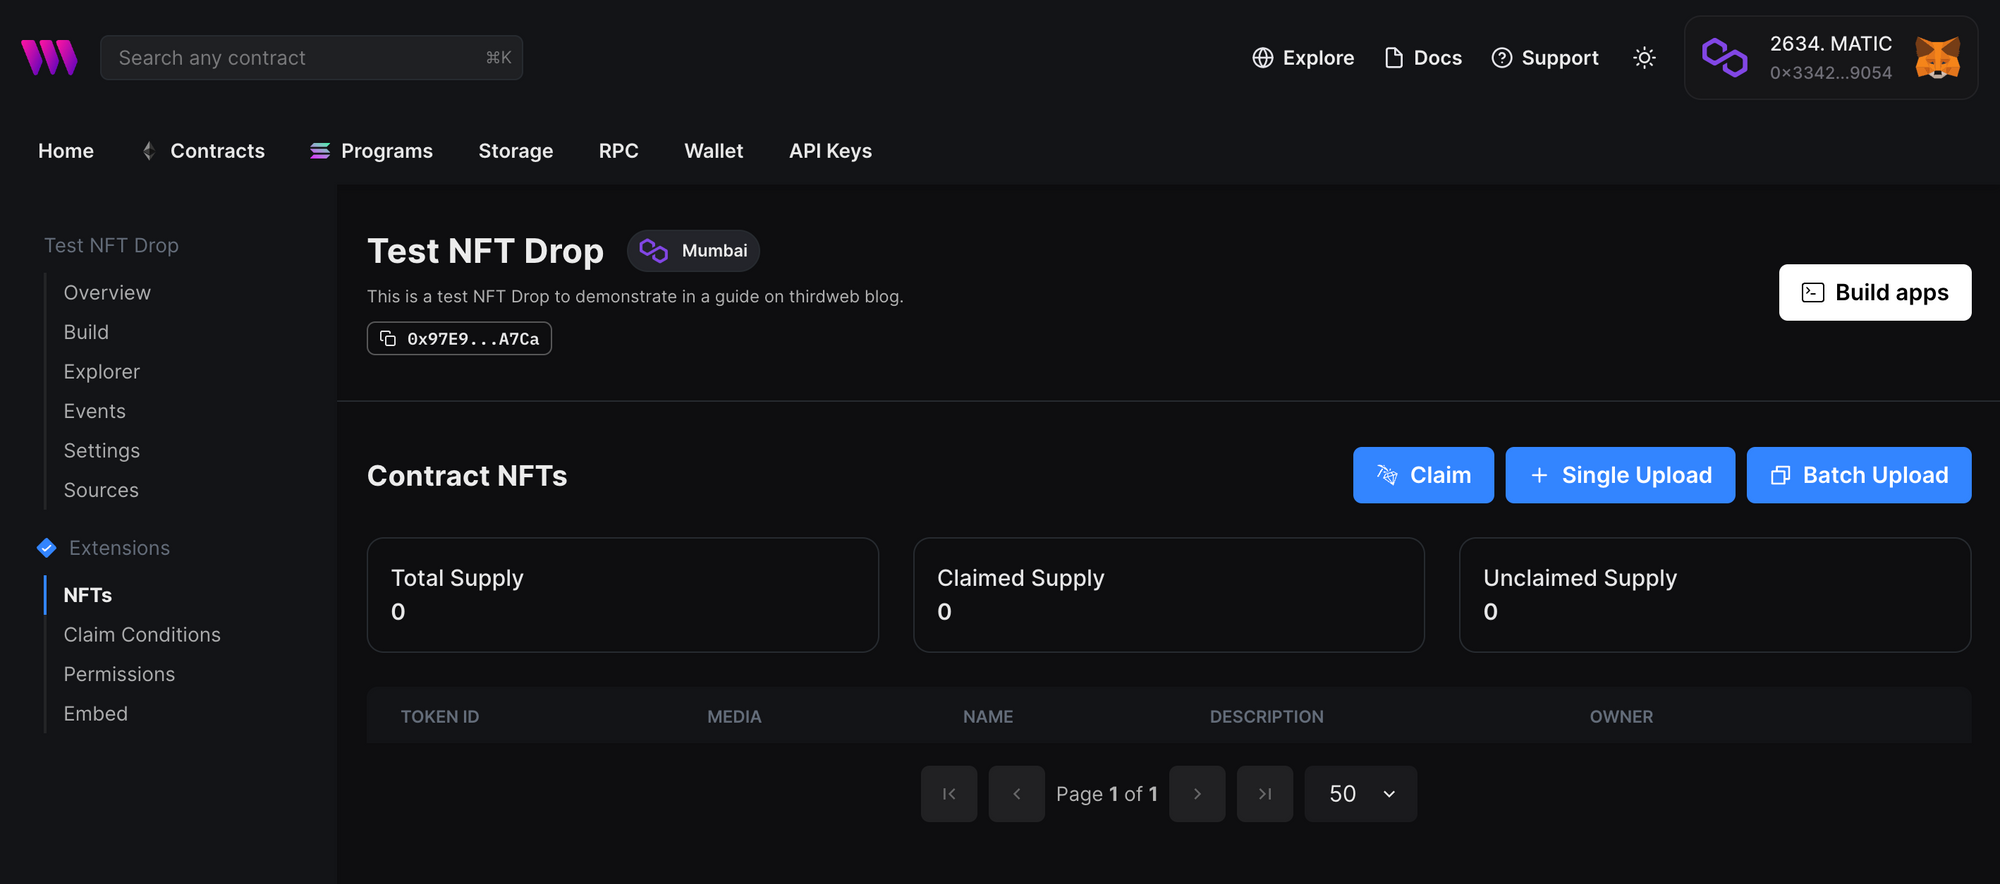Click the Total Supply card
Image resolution: width=2000 pixels, height=884 pixels.
623,595
